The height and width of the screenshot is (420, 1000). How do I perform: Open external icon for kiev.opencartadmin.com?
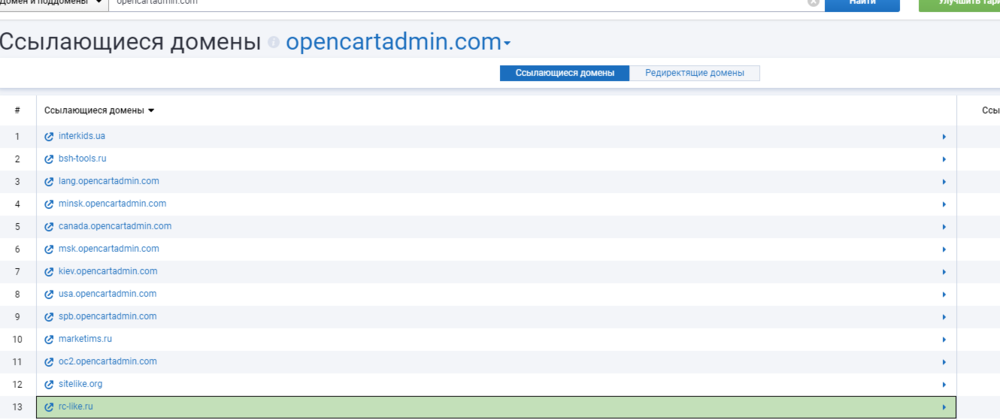[x=49, y=271]
